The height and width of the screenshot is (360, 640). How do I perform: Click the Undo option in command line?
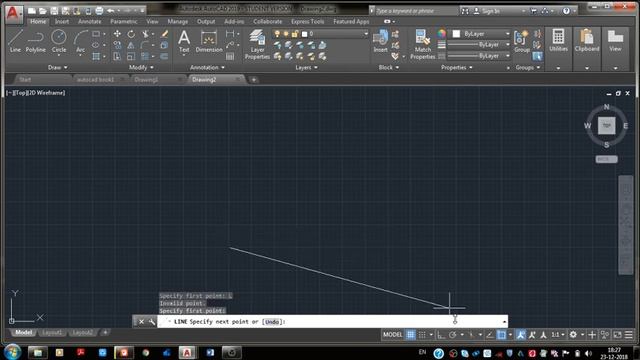272,322
